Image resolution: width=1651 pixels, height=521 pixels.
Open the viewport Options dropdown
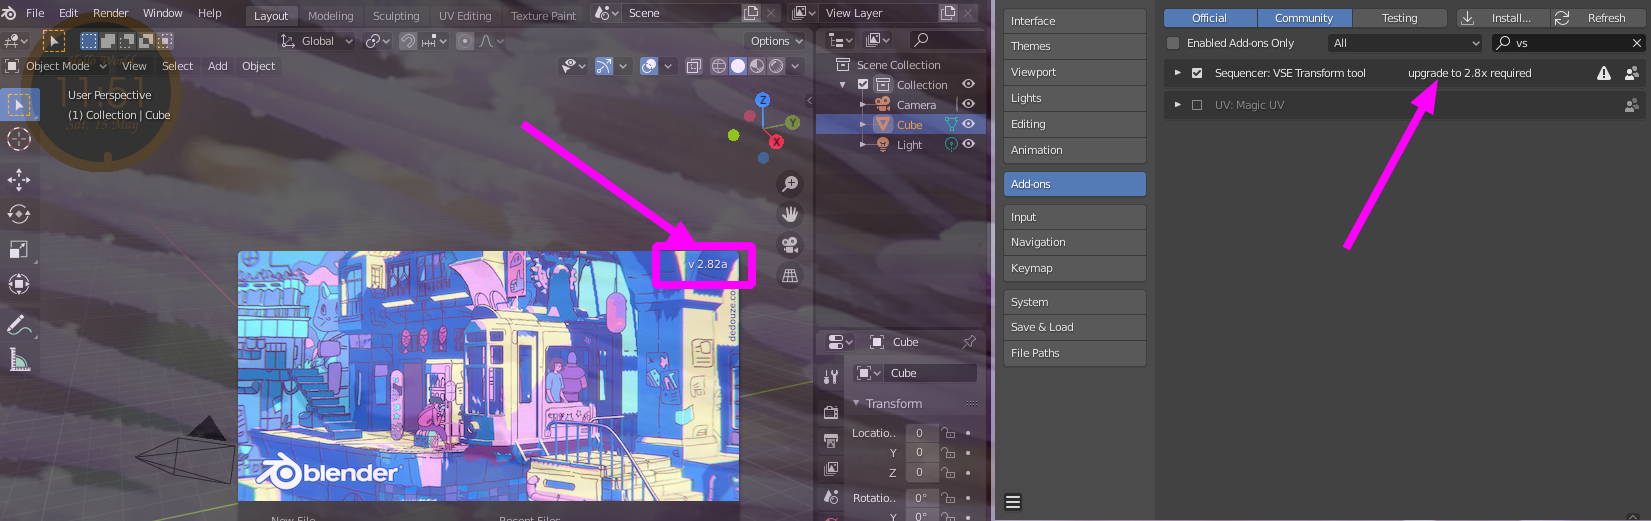coord(776,41)
